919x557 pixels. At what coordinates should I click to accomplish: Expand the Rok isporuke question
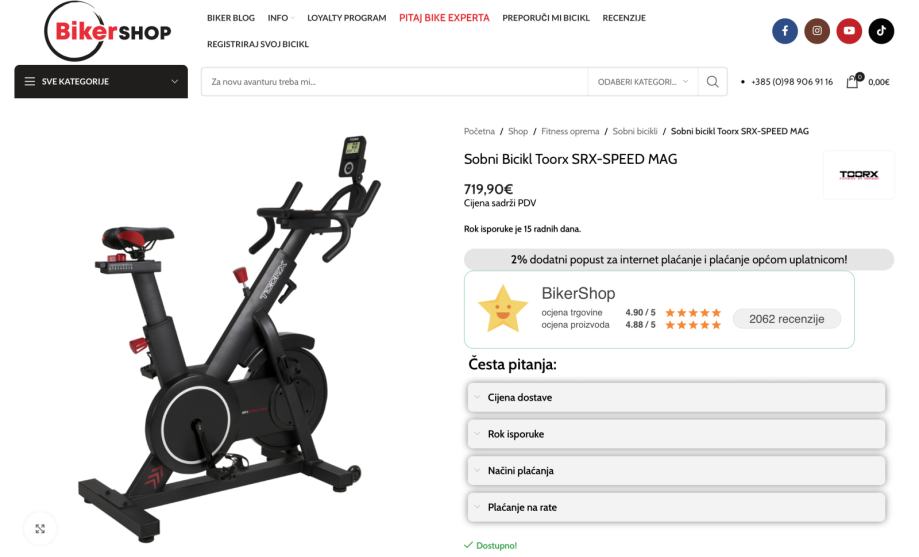click(676, 434)
